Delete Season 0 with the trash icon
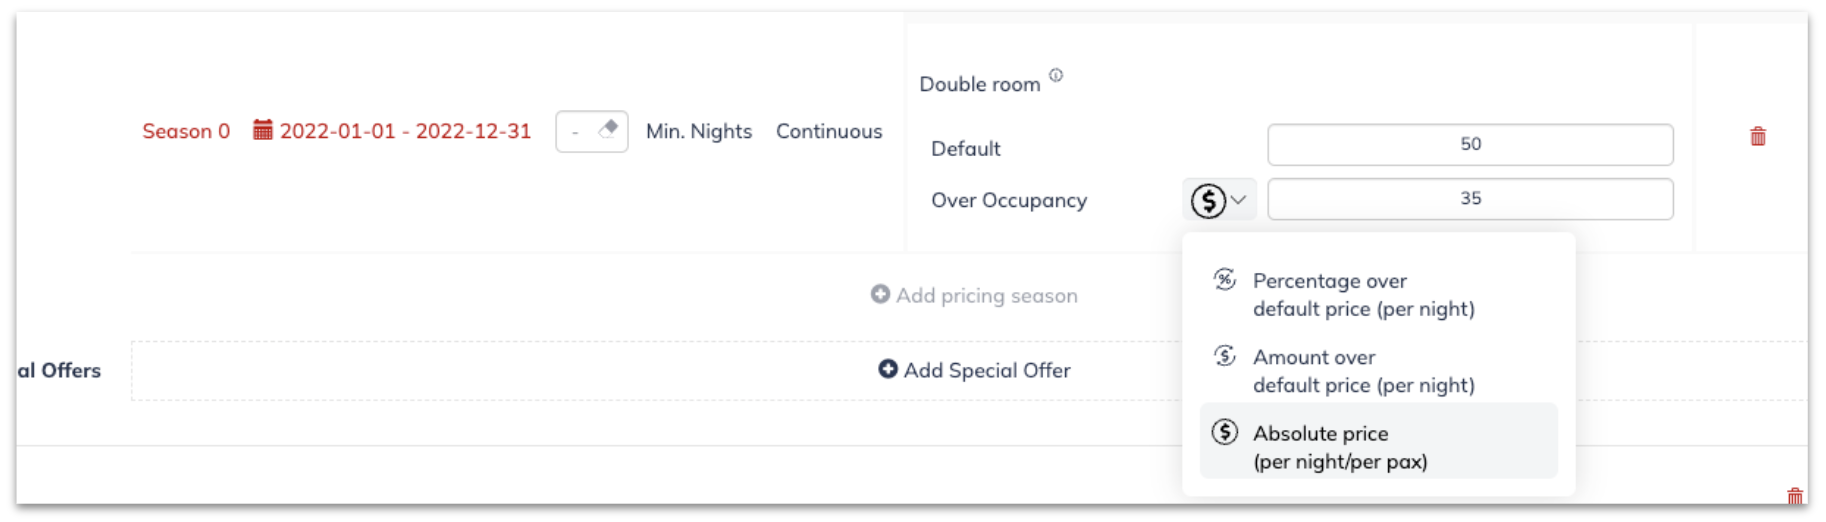1826x522 pixels. tap(1758, 136)
